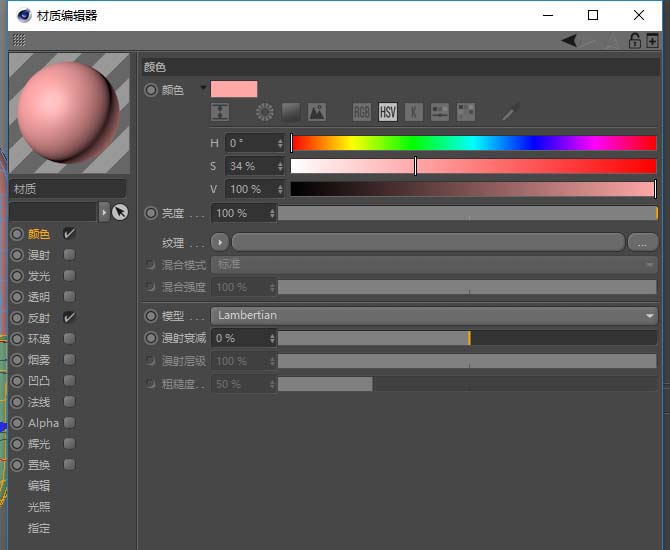
Task: Enable the 发光 channel checkbox
Action: [x=69, y=275]
